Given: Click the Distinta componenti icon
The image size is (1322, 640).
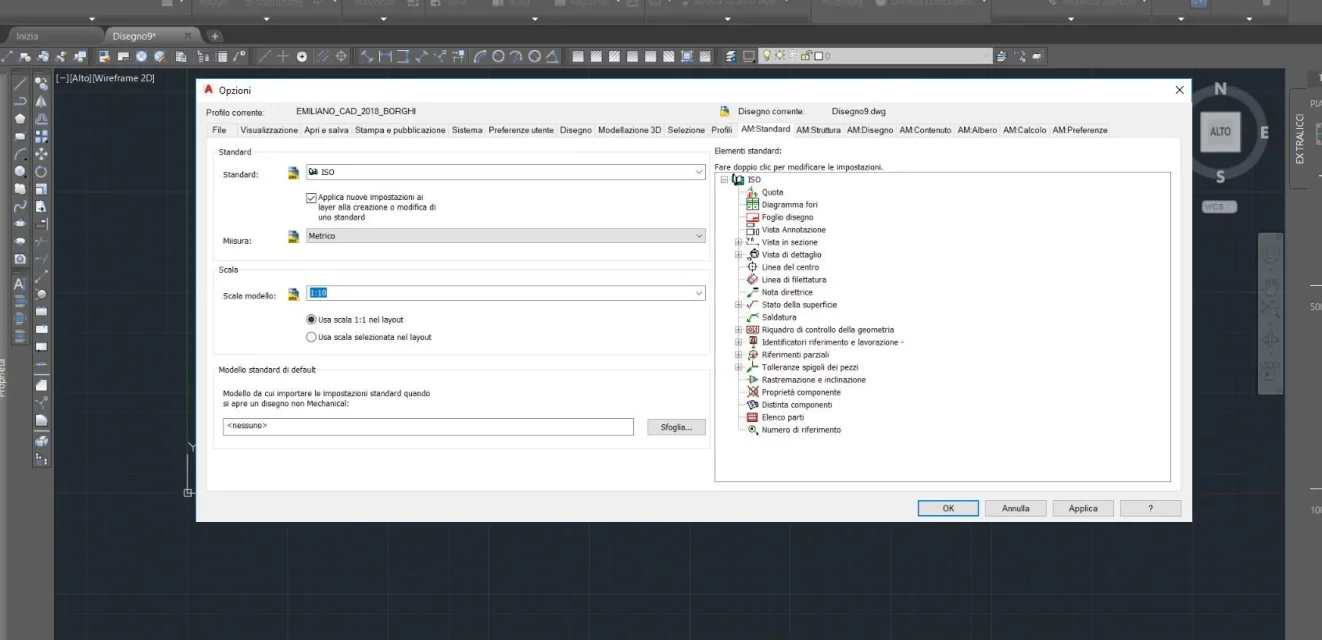Looking at the screenshot, I should point(753,405).
